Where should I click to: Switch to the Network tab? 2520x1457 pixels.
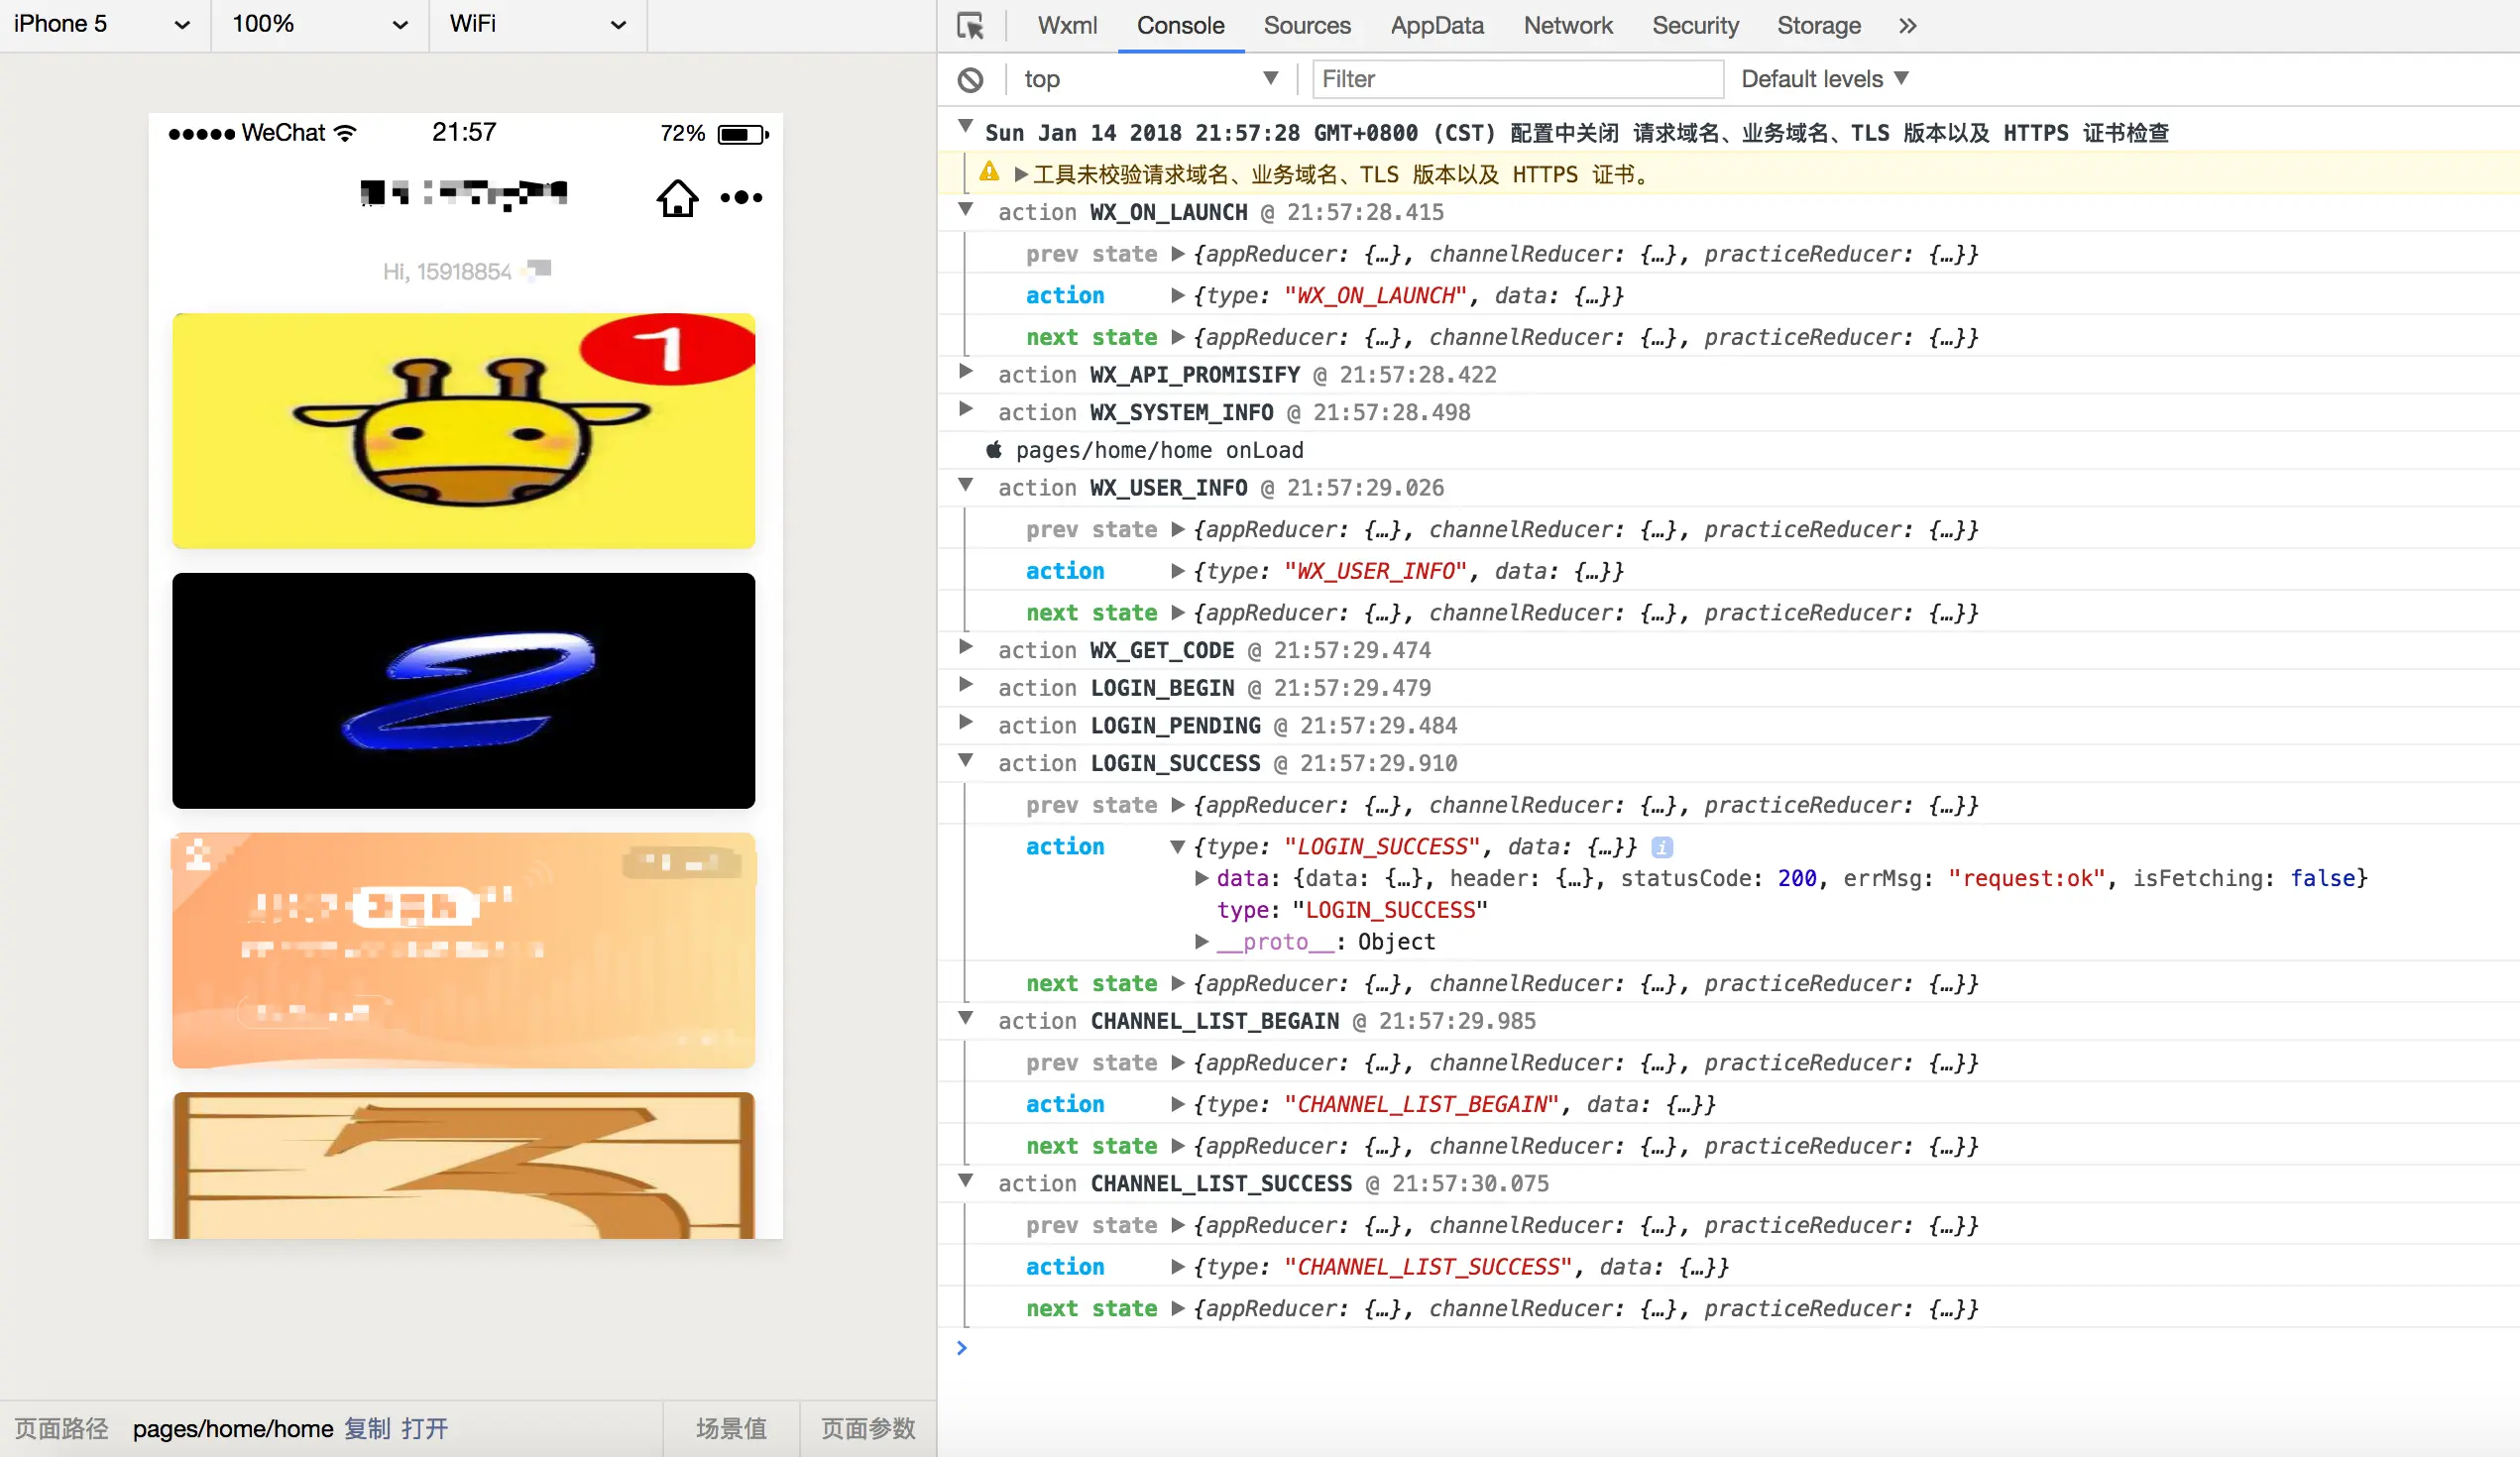click(1567, 26)
